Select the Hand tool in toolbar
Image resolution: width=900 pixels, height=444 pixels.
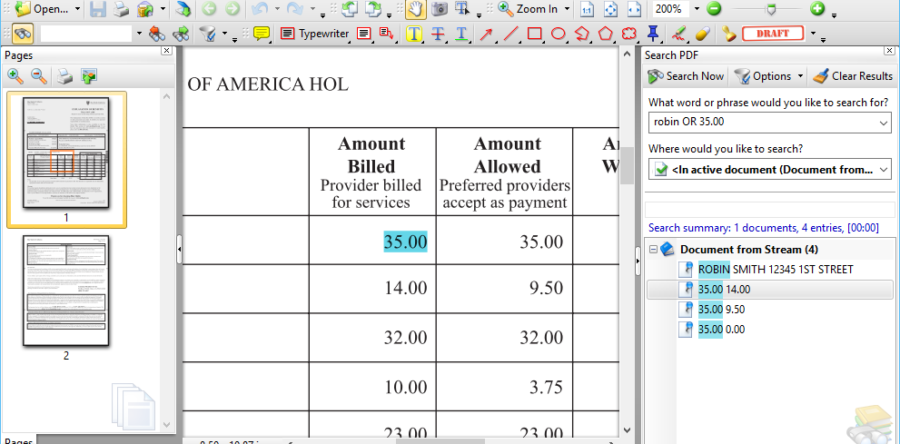(415, 9)
